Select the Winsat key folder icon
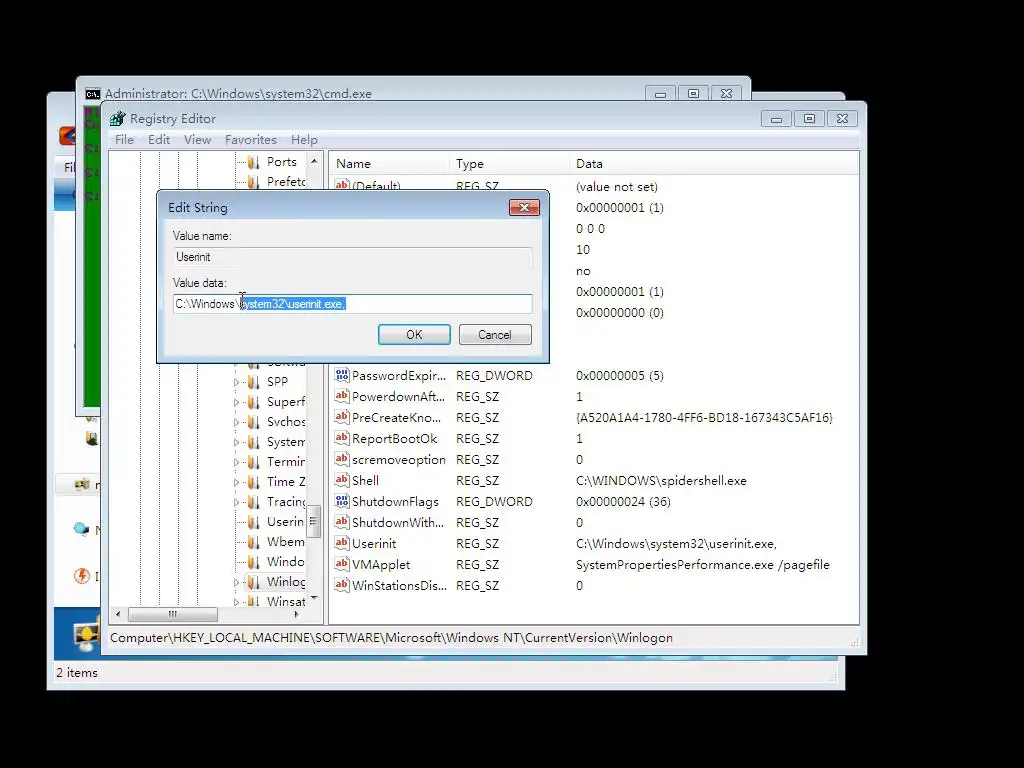This screenshot has width=1024, height=768. pos(253,601)
